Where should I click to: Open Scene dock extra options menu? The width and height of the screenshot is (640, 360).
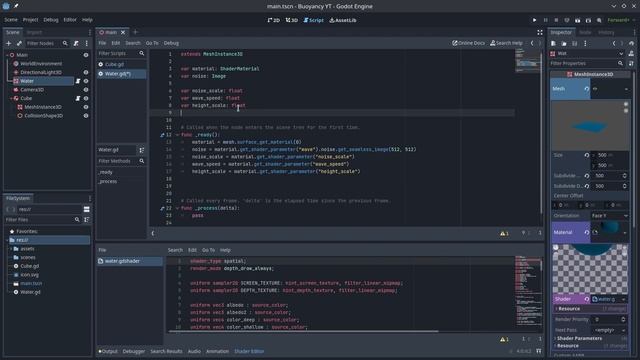click(x=87, y=43)
